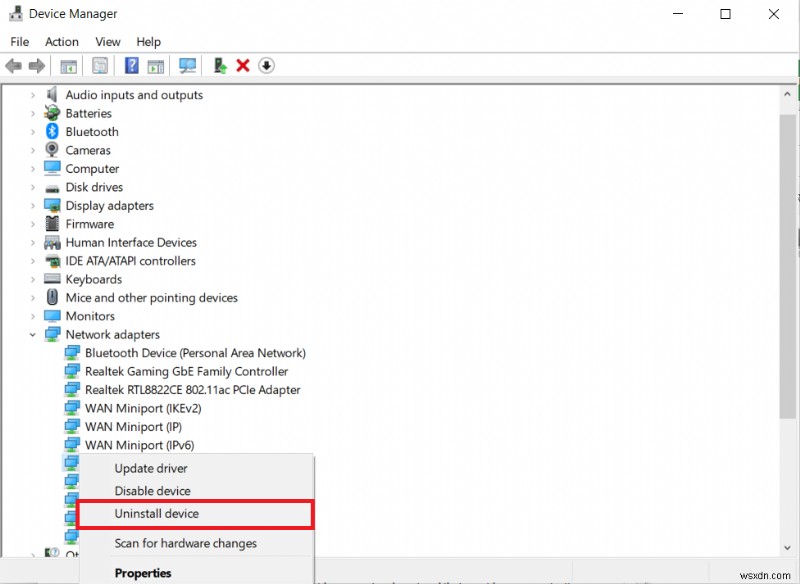Collapse the Bluetooth category
Image resolution: width=800 pixels, height=584 pixels.
(x=33, y=131)
